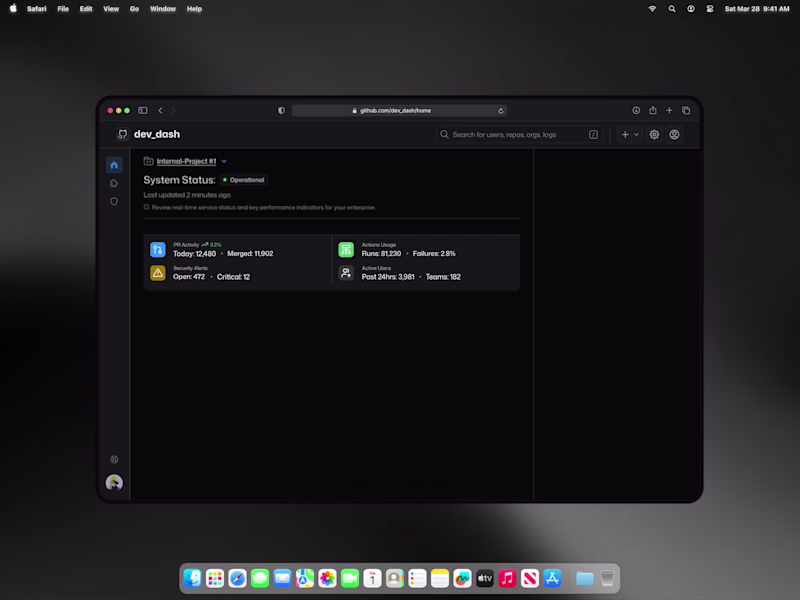Open the dev_dash title link

pos(157,134)
